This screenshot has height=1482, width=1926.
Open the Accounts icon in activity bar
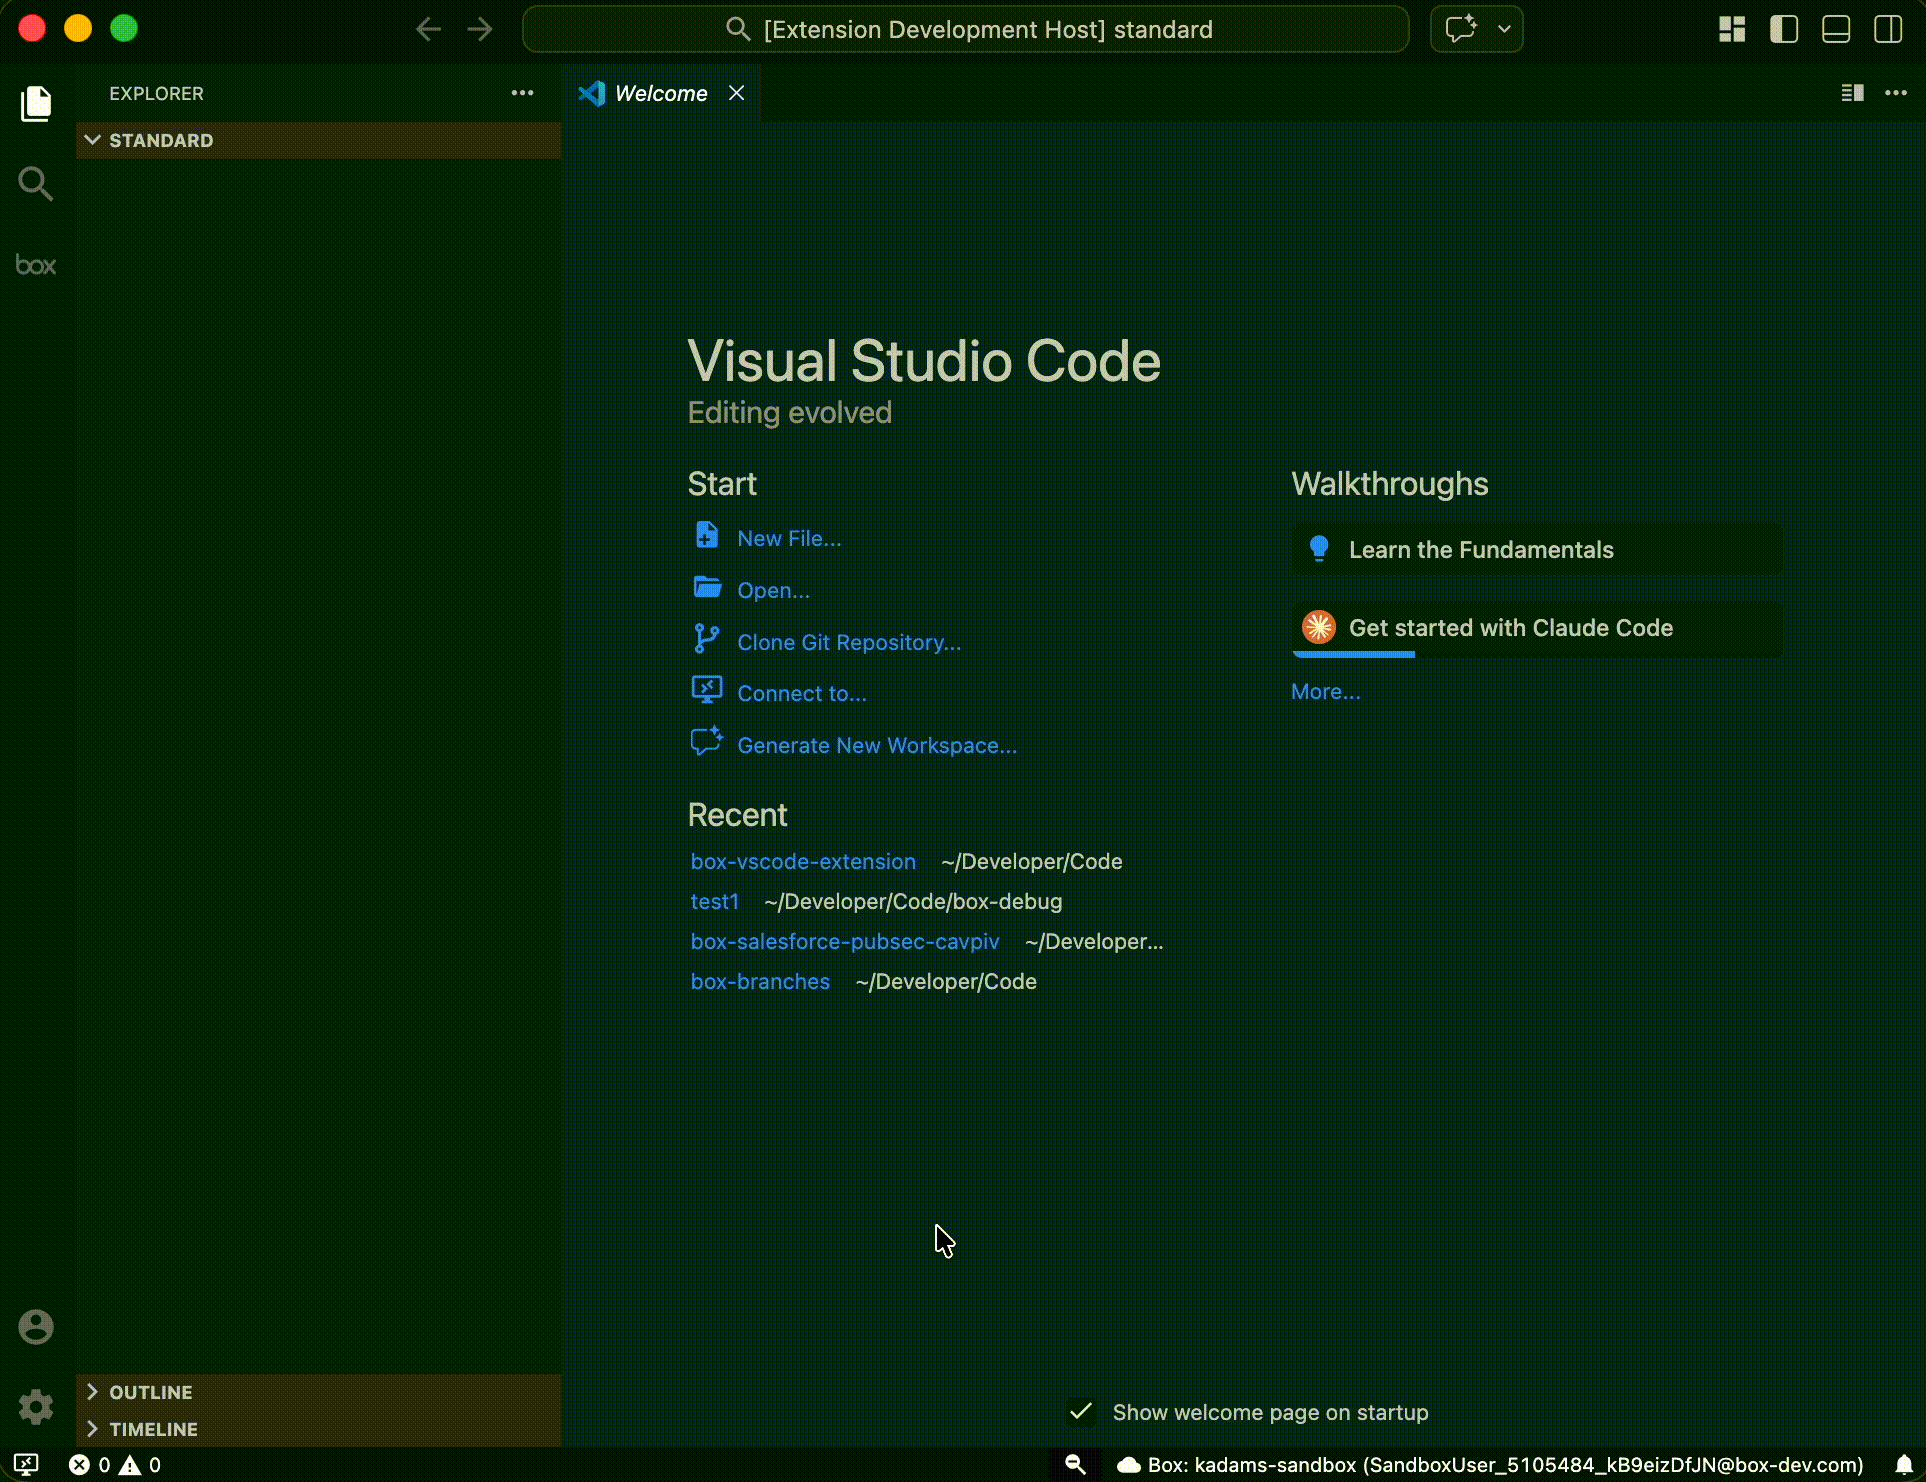coord(36,1327)
